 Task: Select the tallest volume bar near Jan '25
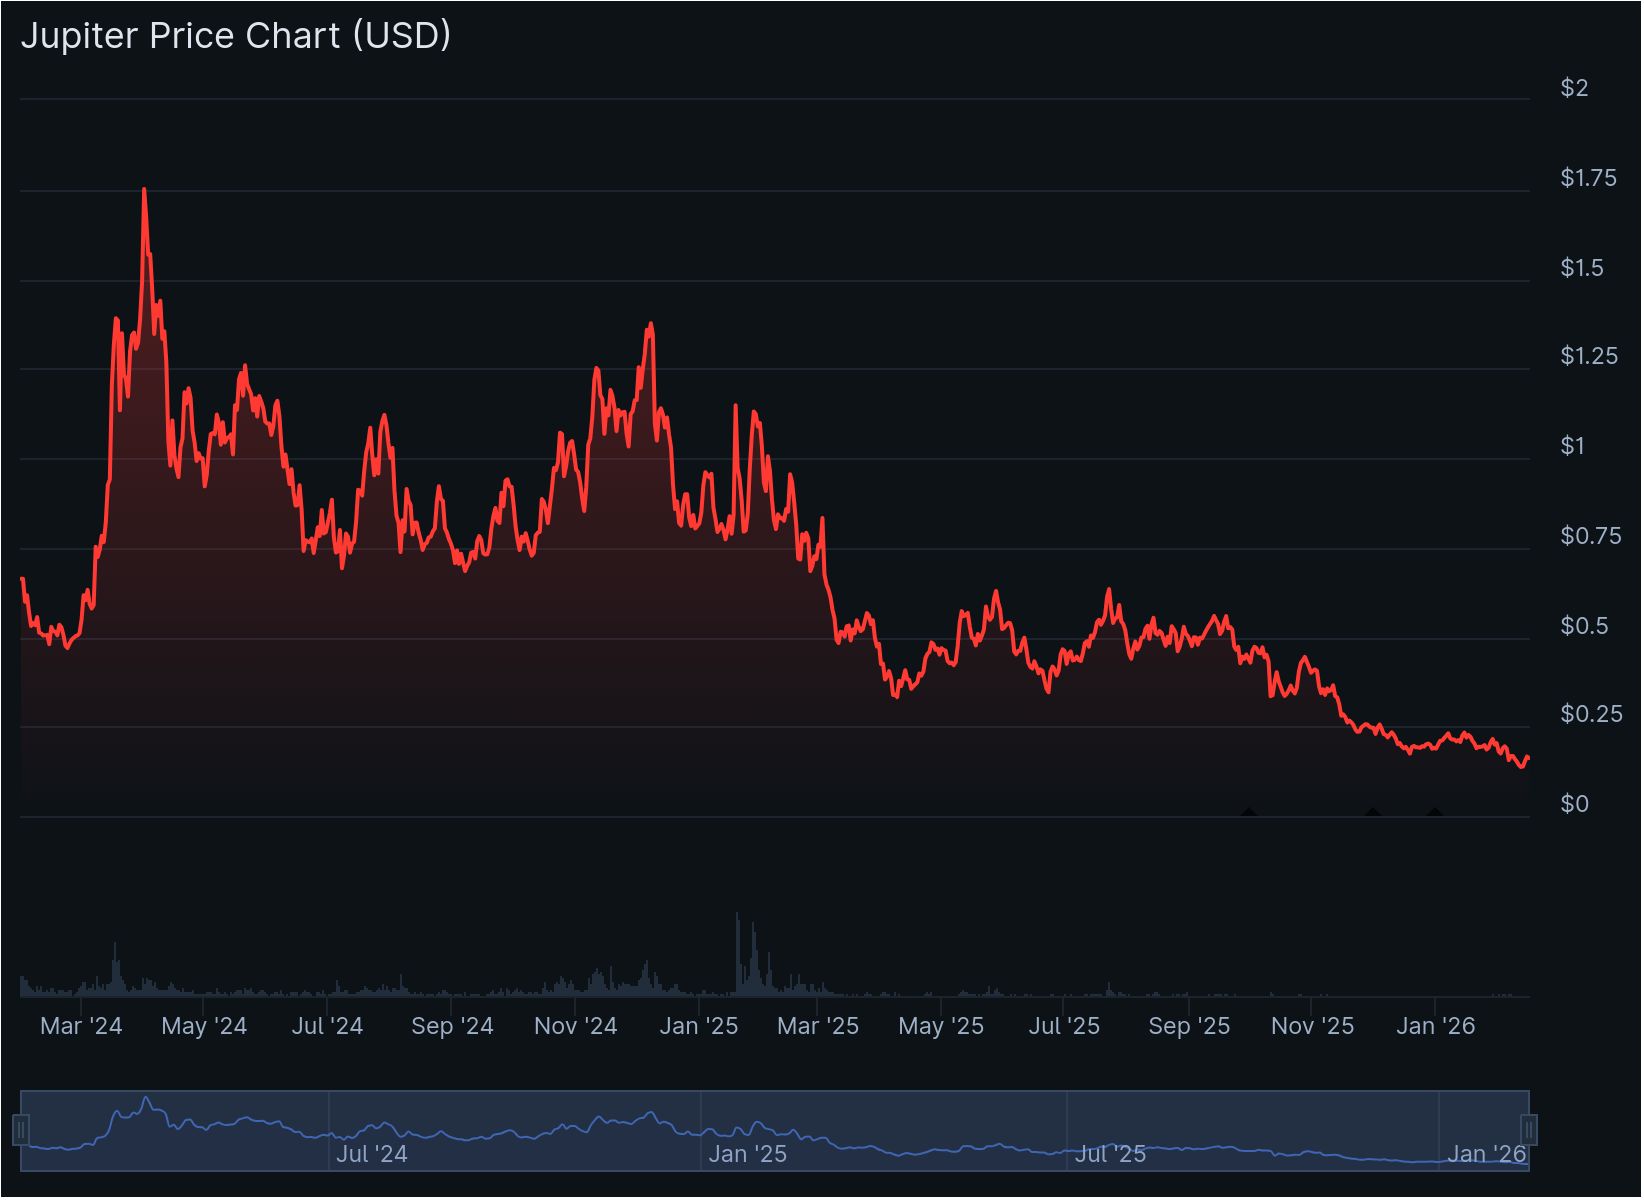[738, 954]
